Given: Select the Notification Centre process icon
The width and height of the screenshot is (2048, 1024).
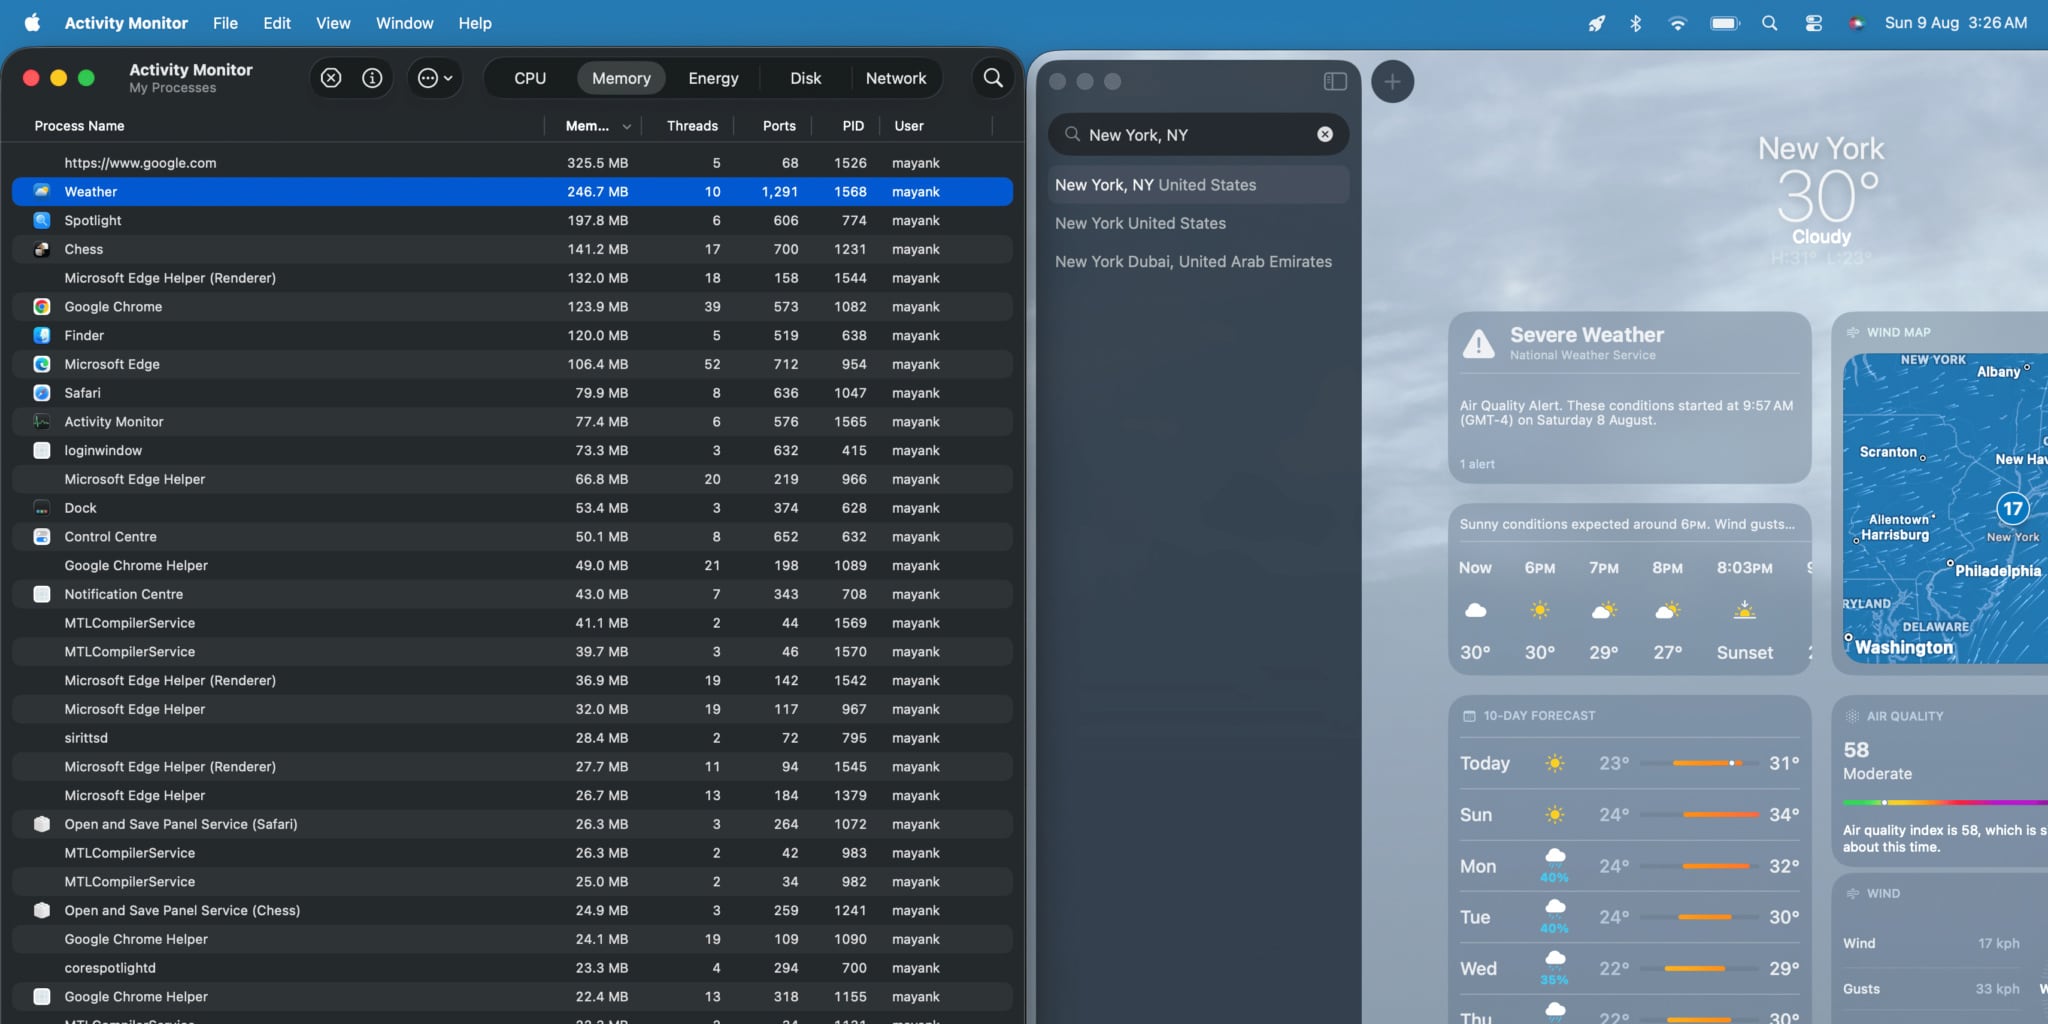Looking at the screenshot, I should [x=42, y=594].
